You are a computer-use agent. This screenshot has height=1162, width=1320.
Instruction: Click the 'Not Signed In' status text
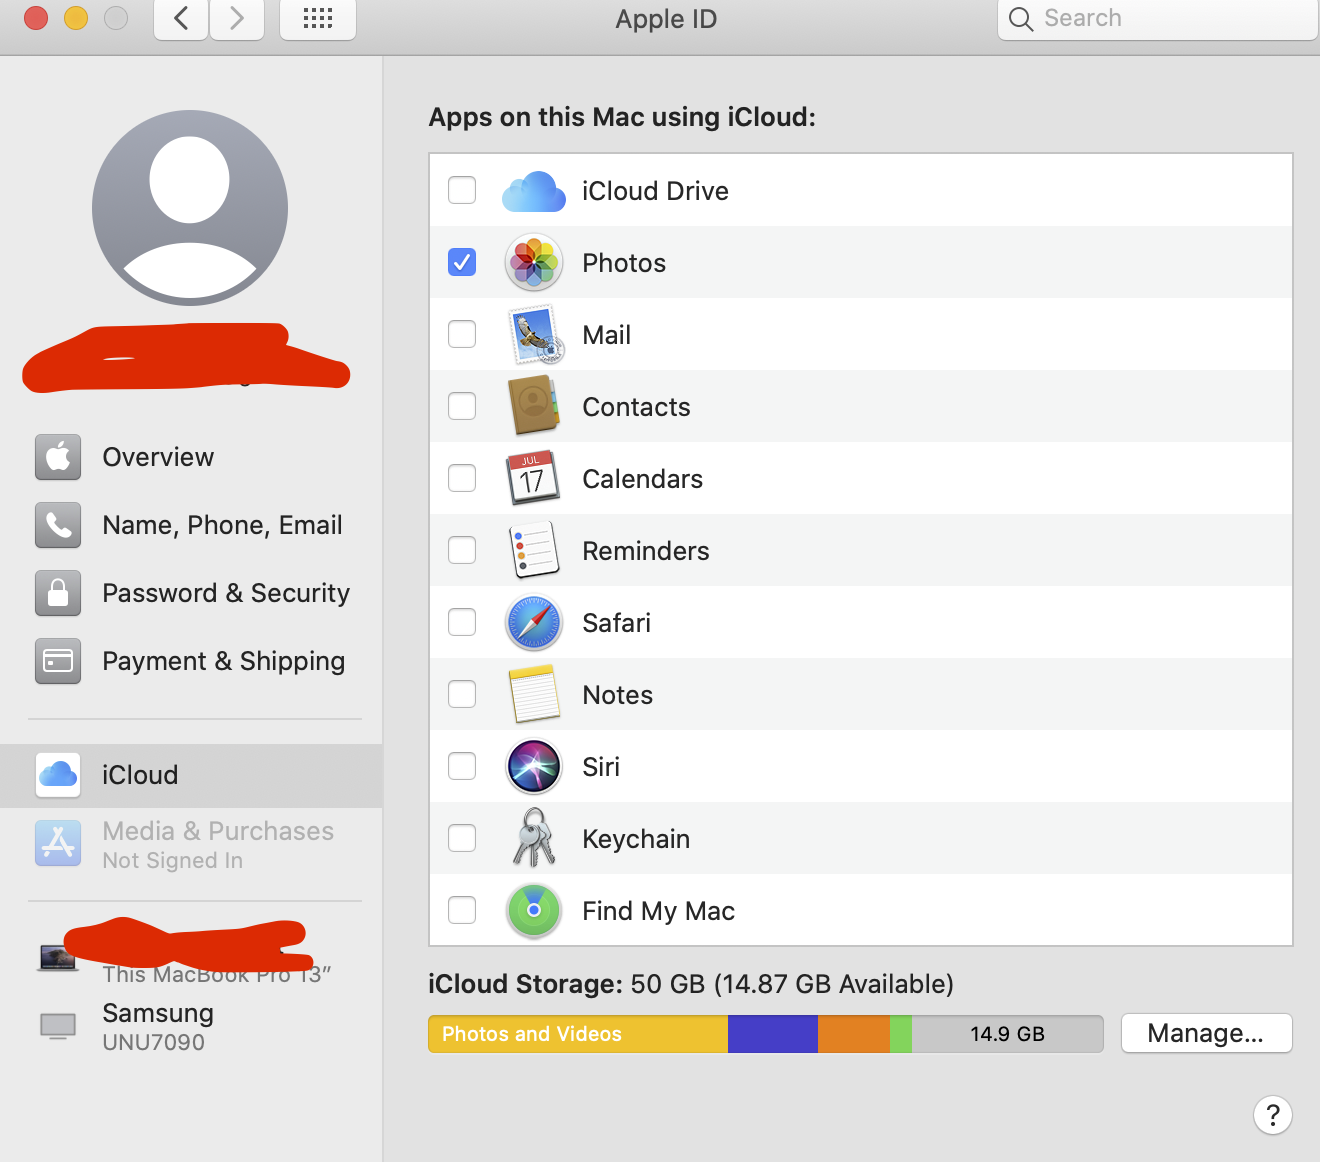[173, 861]
